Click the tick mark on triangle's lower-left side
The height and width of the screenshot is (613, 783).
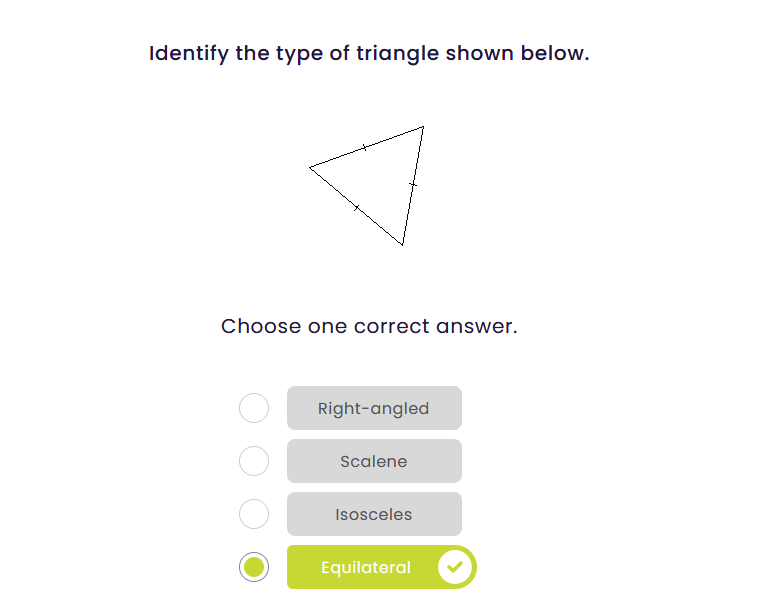tap(356, 207)
